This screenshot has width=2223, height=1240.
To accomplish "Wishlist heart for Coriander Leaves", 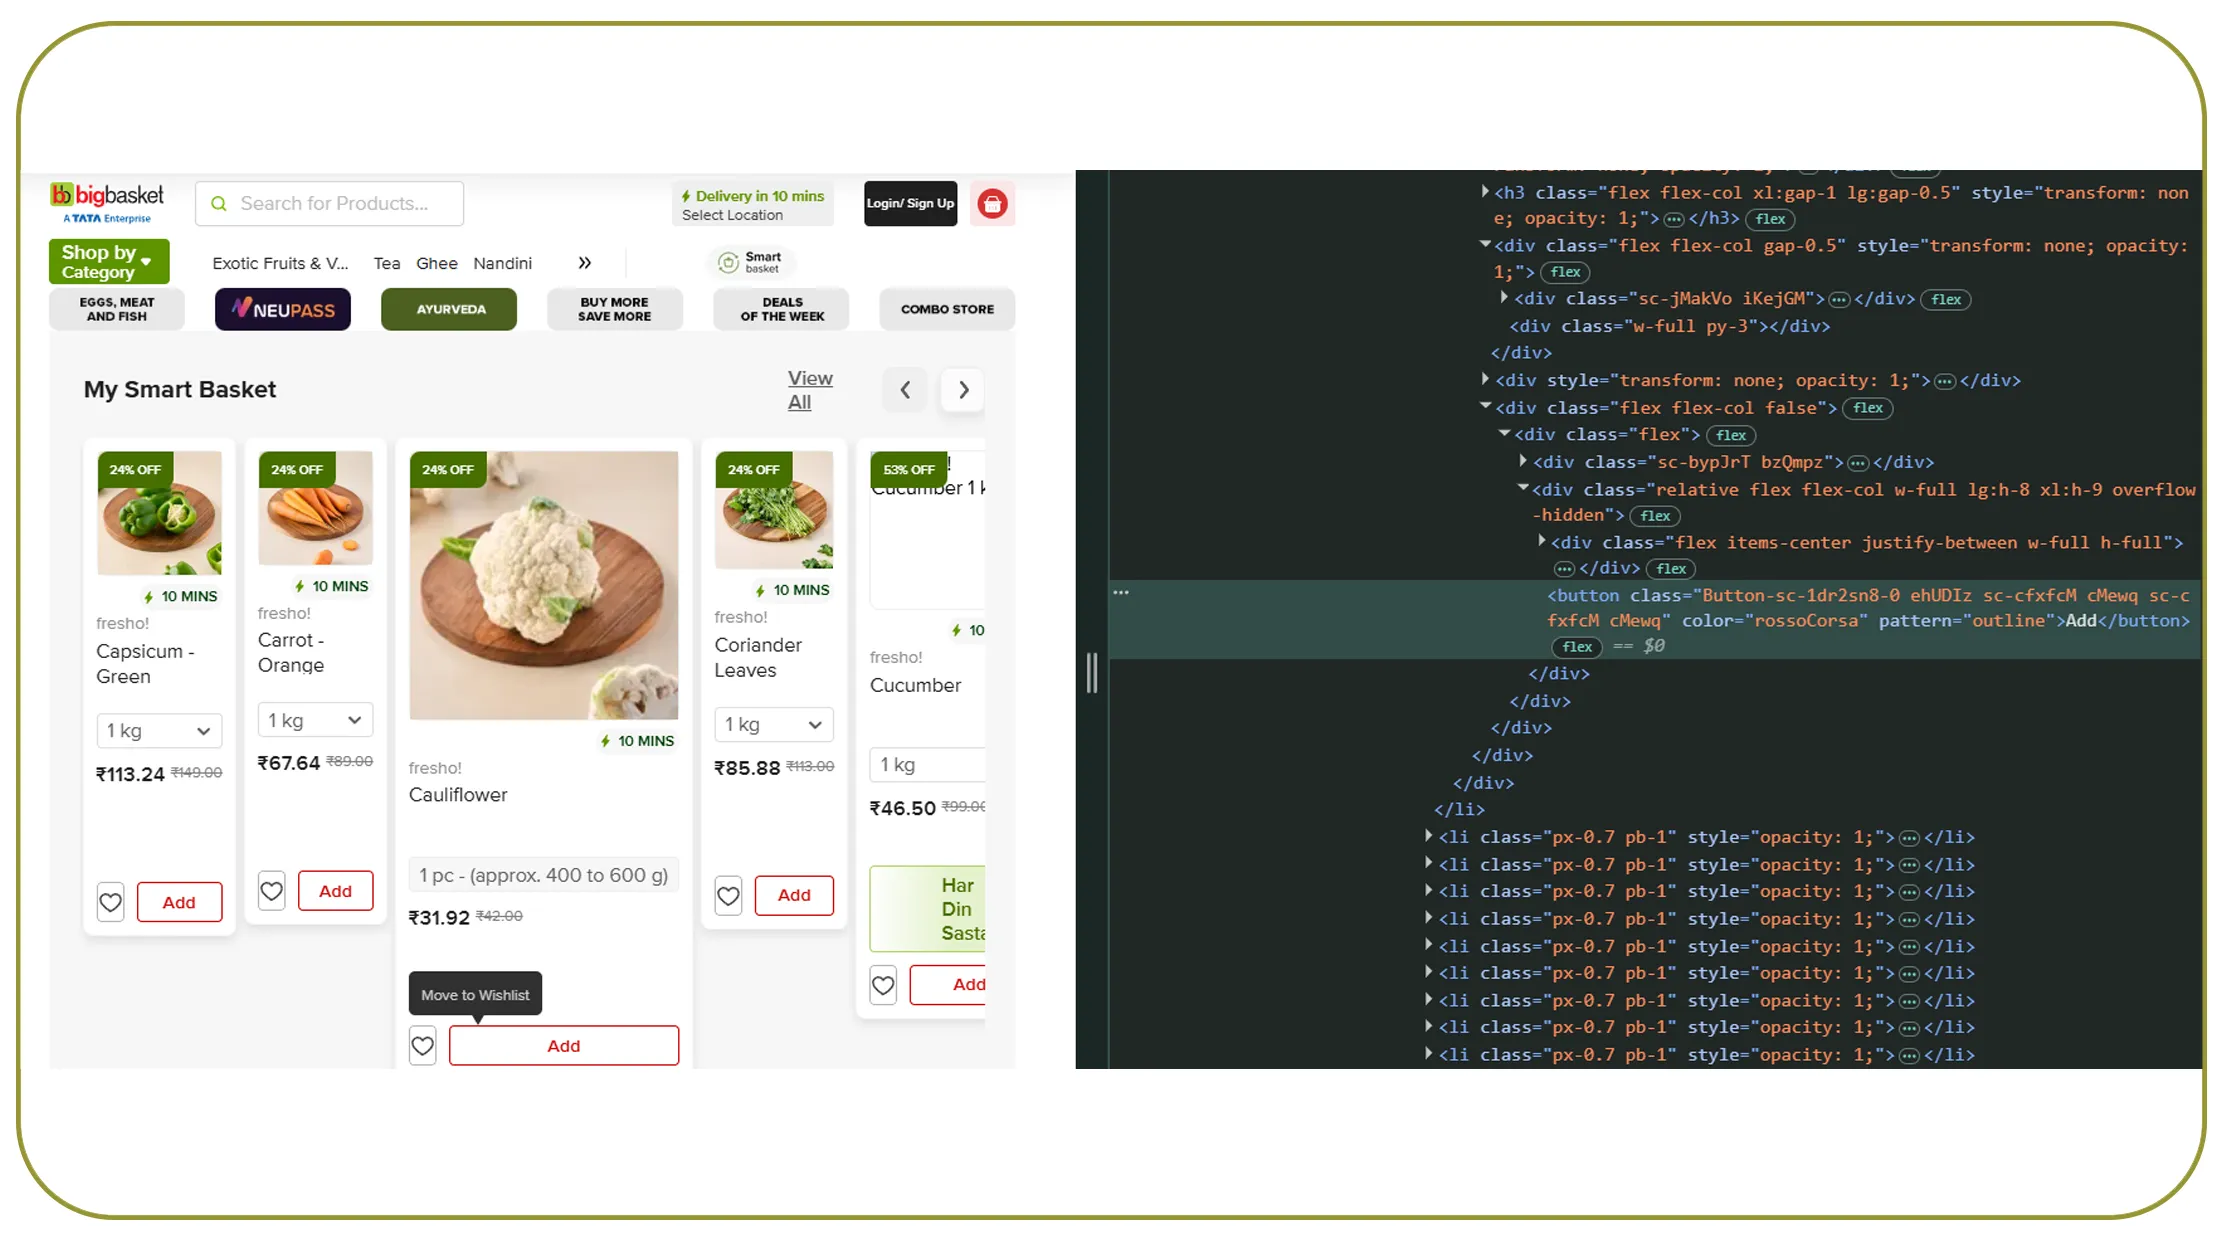I will point(728,895).
